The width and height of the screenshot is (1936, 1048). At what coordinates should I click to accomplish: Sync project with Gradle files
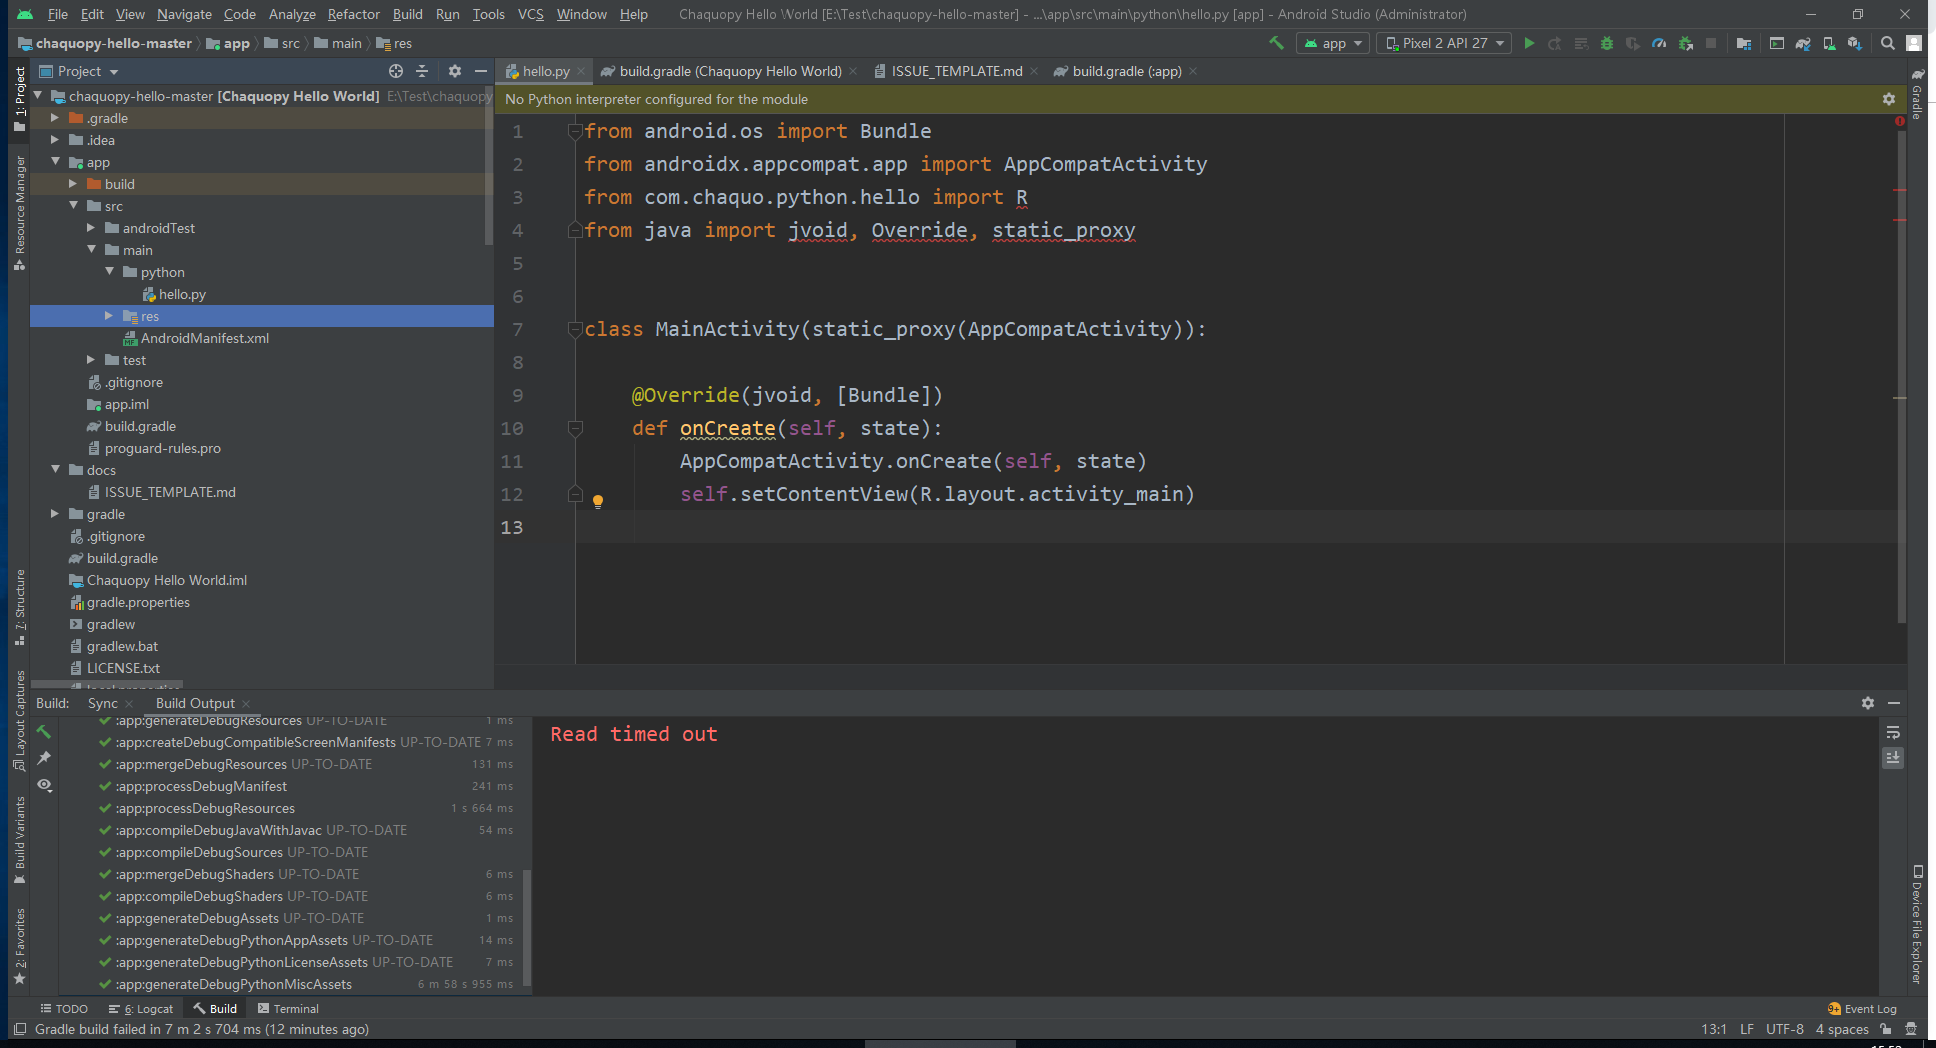coord(1803,43)
